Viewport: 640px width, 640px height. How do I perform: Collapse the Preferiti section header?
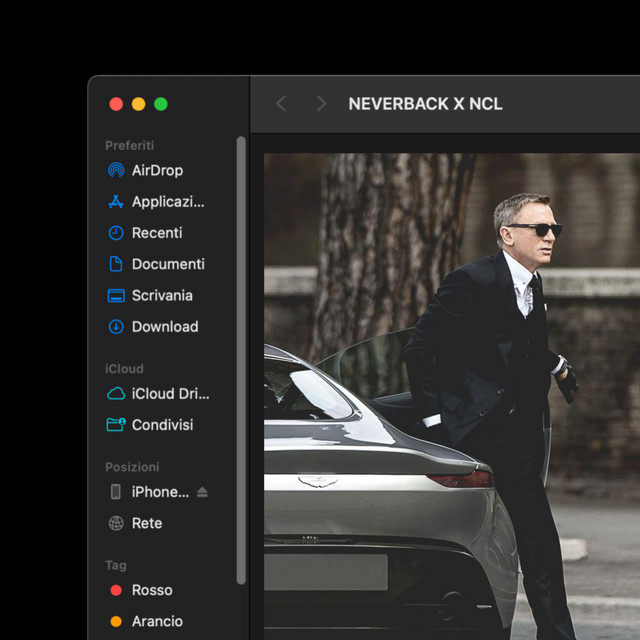pyautogui.click(x=130, y=145)
